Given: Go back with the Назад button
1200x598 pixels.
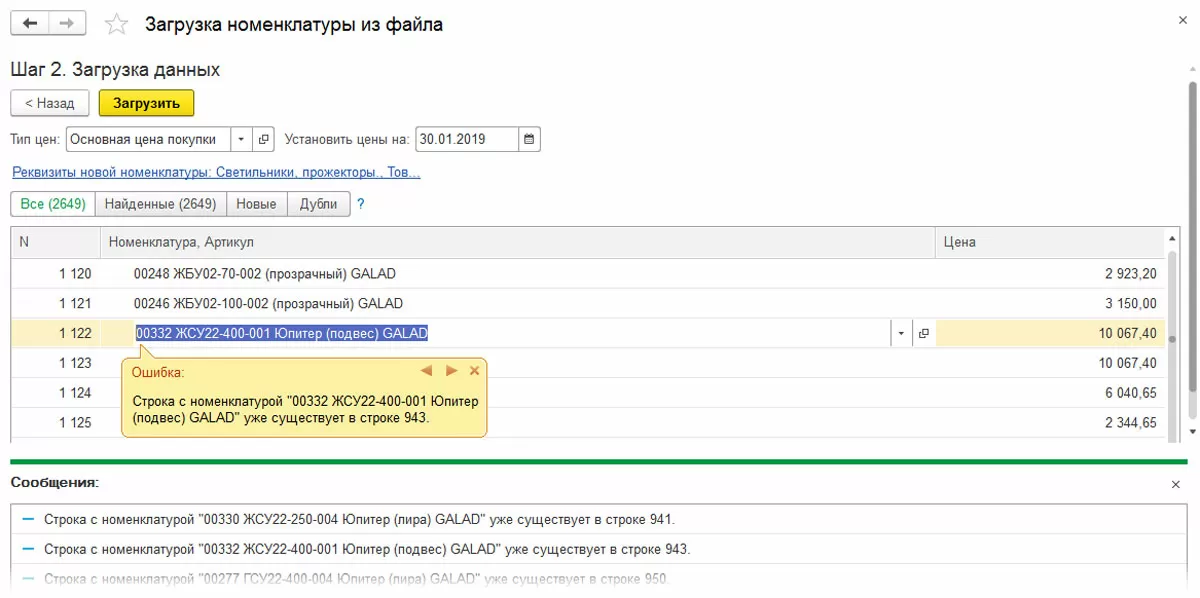Looking at the screenshot, I should point(50,103).
